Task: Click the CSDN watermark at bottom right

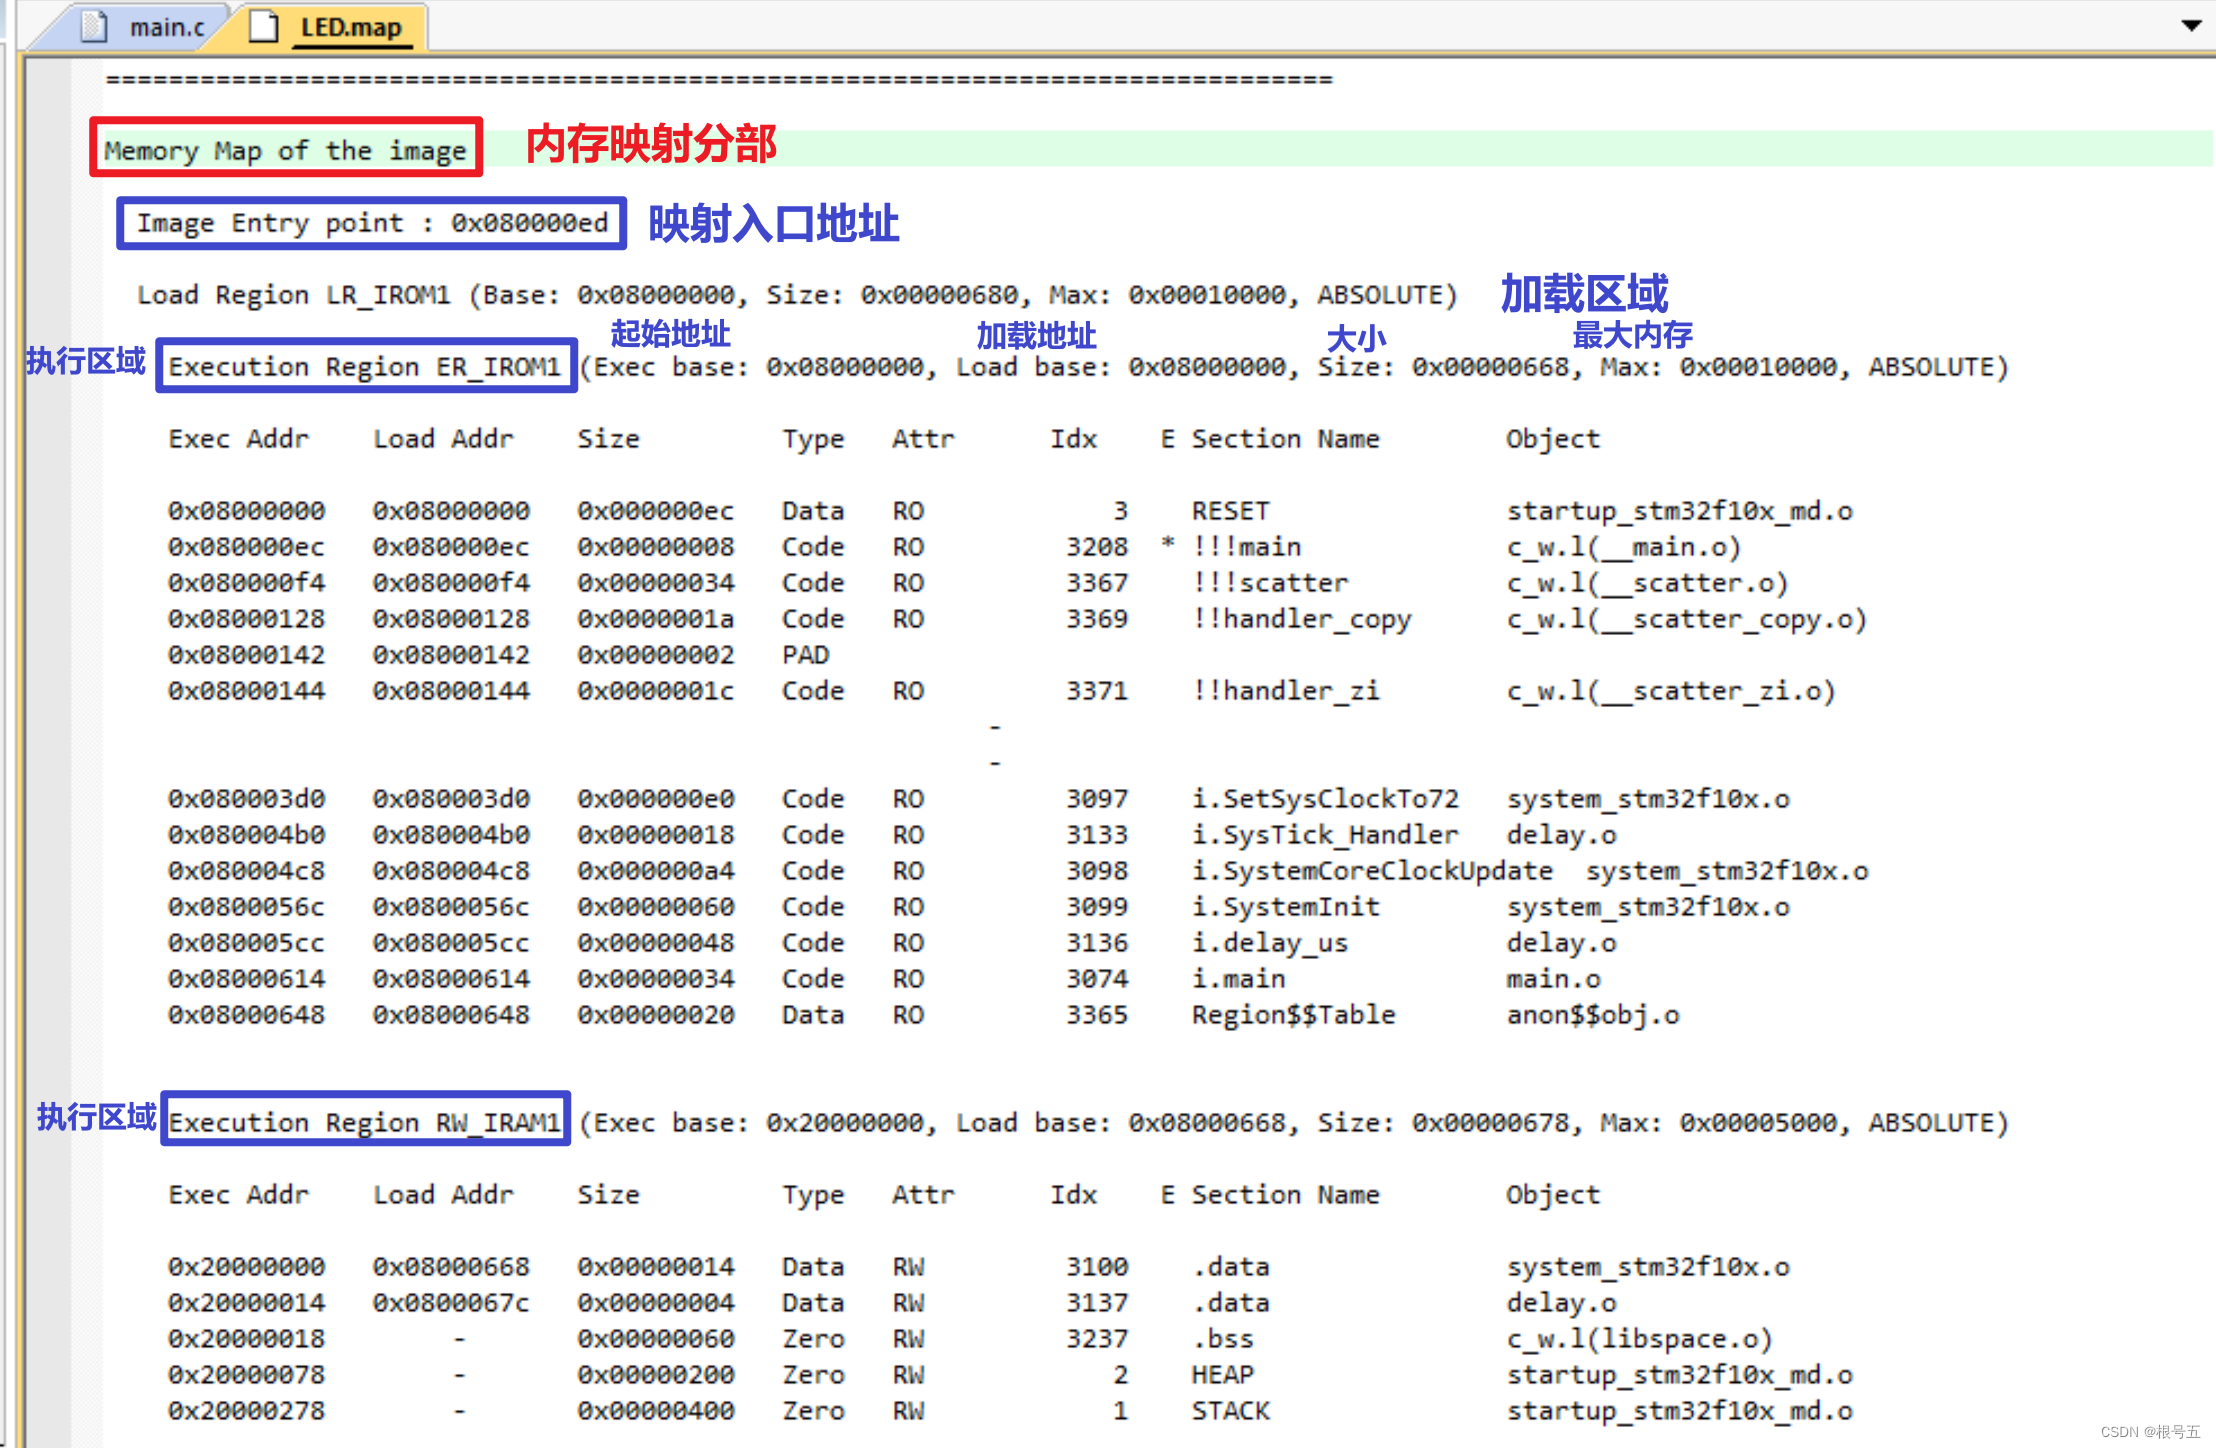Action: click(2149, 1431)
